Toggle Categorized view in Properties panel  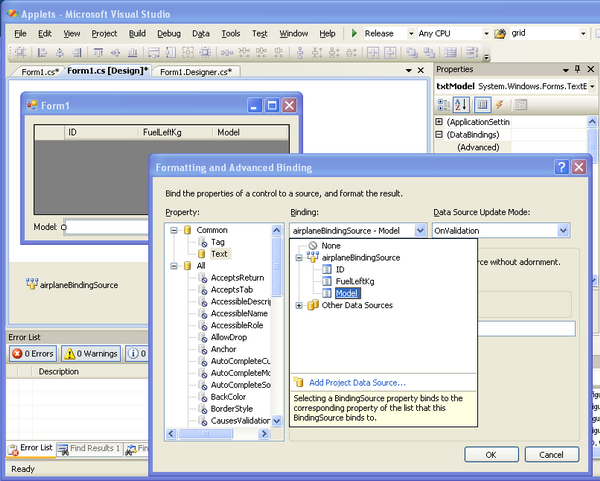[443, 104]
